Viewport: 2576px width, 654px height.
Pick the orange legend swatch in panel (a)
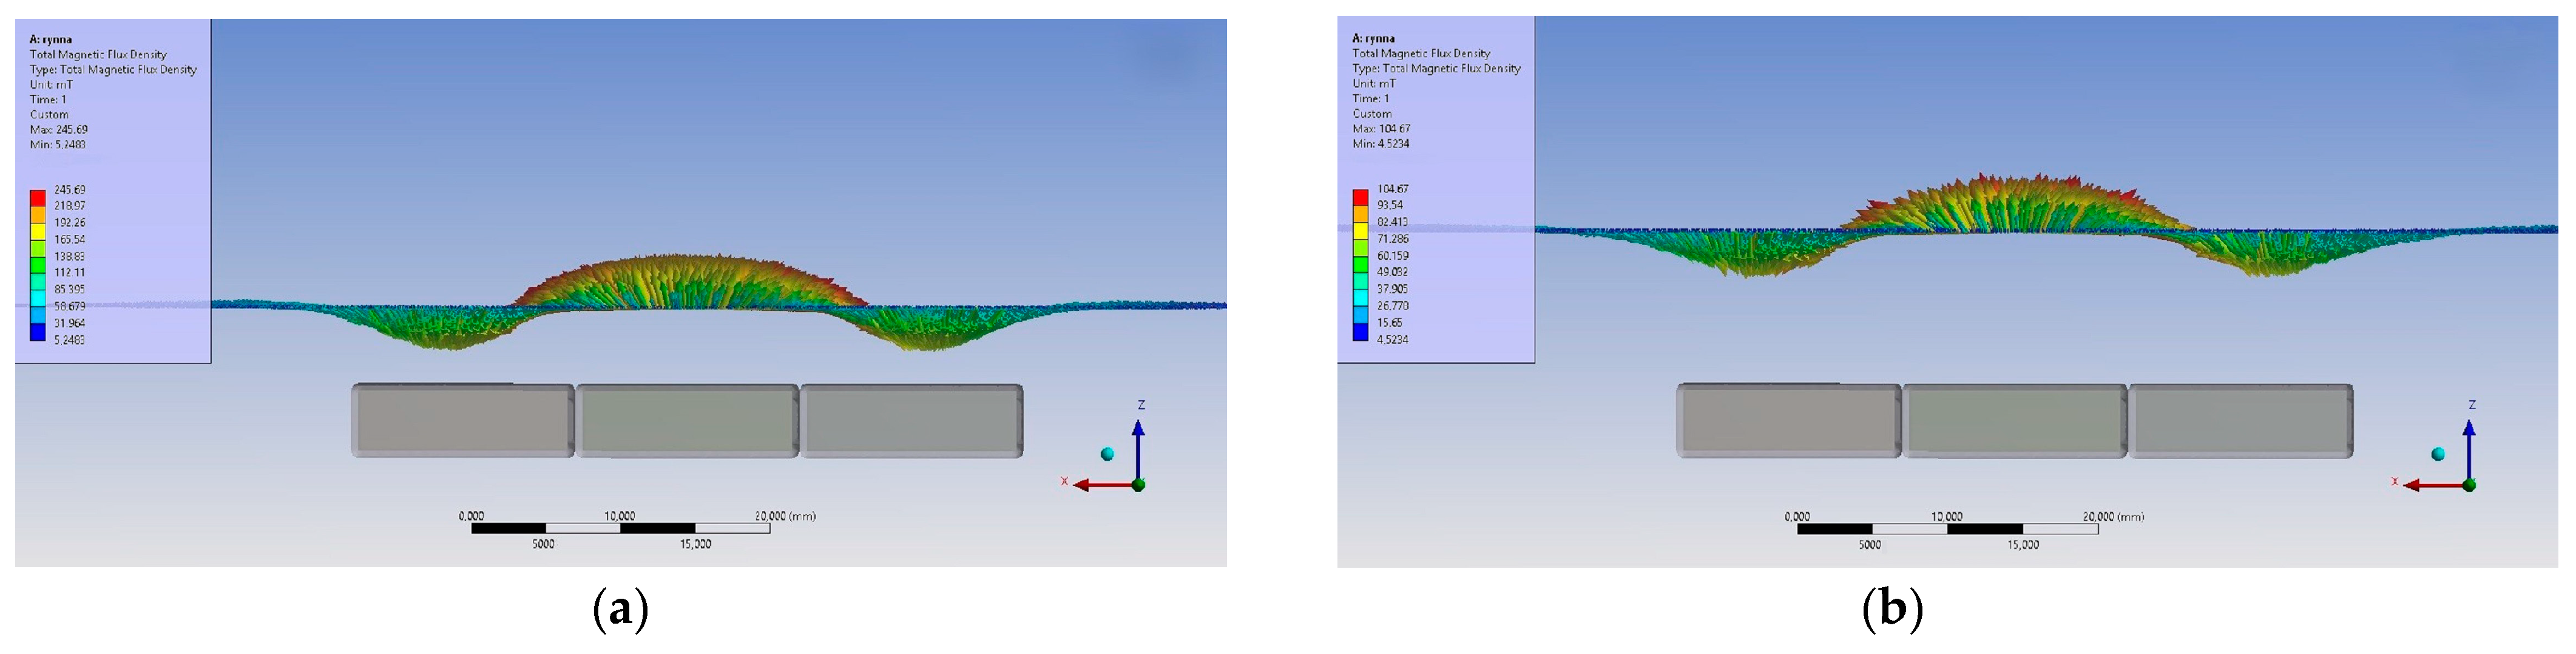tap(37, 214)
